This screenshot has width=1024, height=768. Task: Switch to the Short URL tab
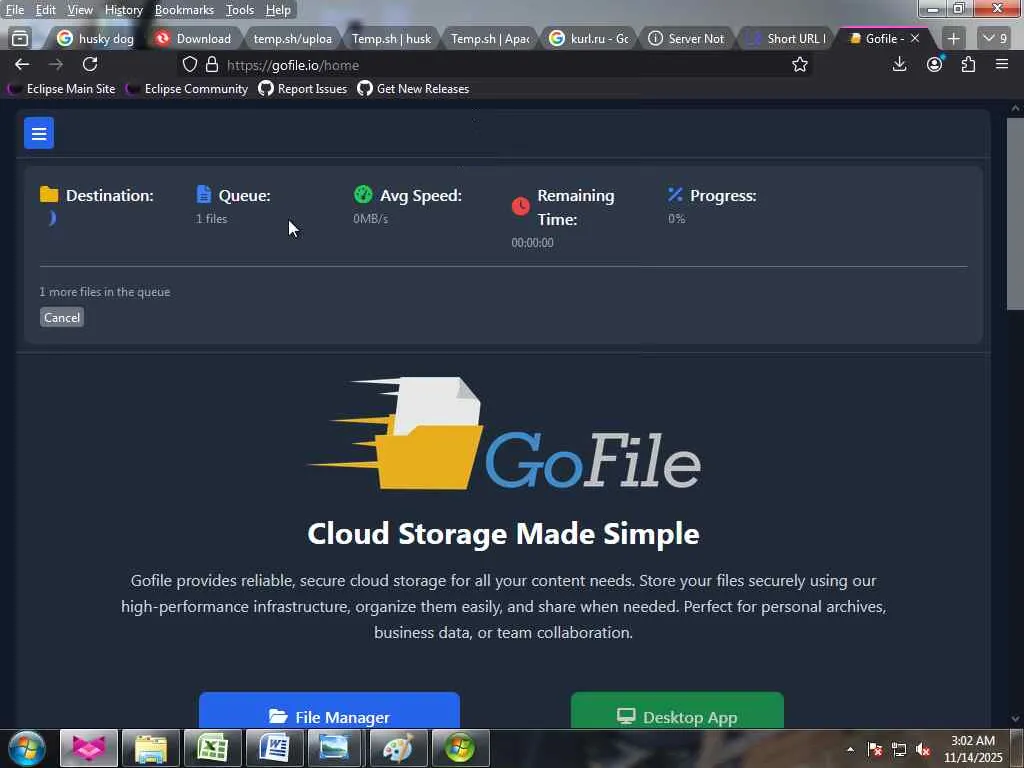pos(786,39)
